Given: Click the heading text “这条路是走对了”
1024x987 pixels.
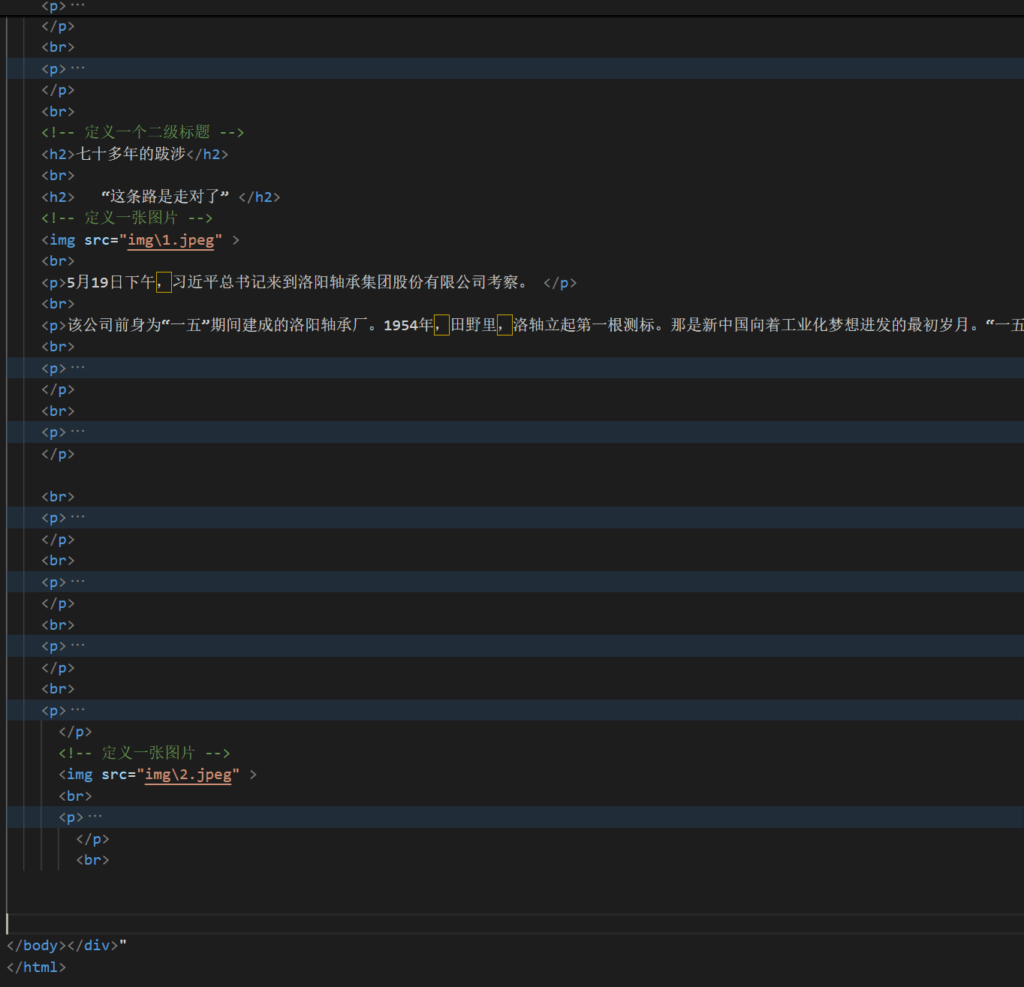Looking at the screenshot, I should pyautogui.click(x=165, y=197).
